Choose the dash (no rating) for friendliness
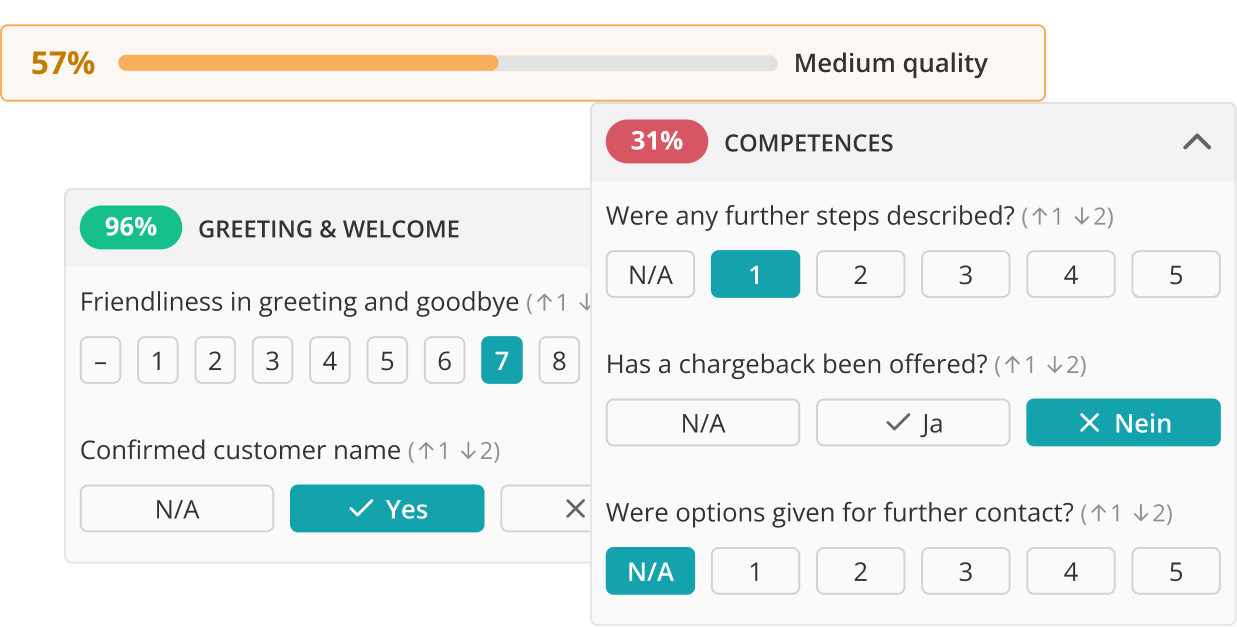 100,361
